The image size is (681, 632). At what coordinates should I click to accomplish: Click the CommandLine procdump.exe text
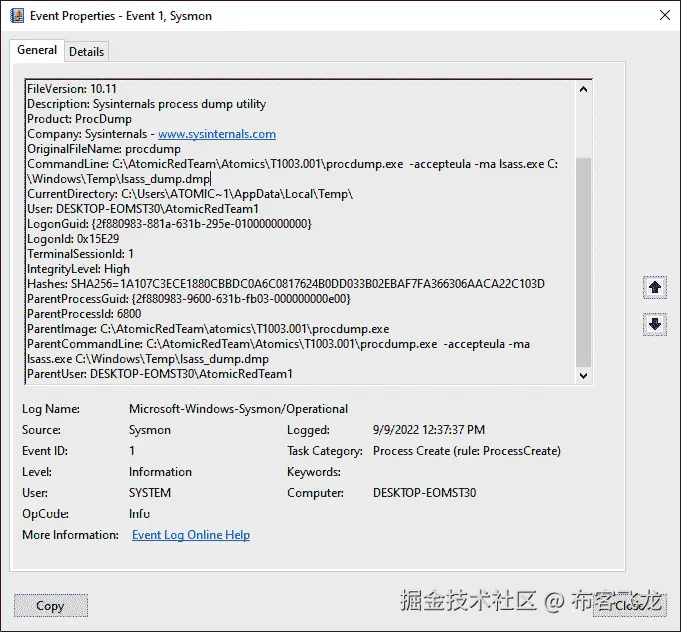(x=292, y=172)
